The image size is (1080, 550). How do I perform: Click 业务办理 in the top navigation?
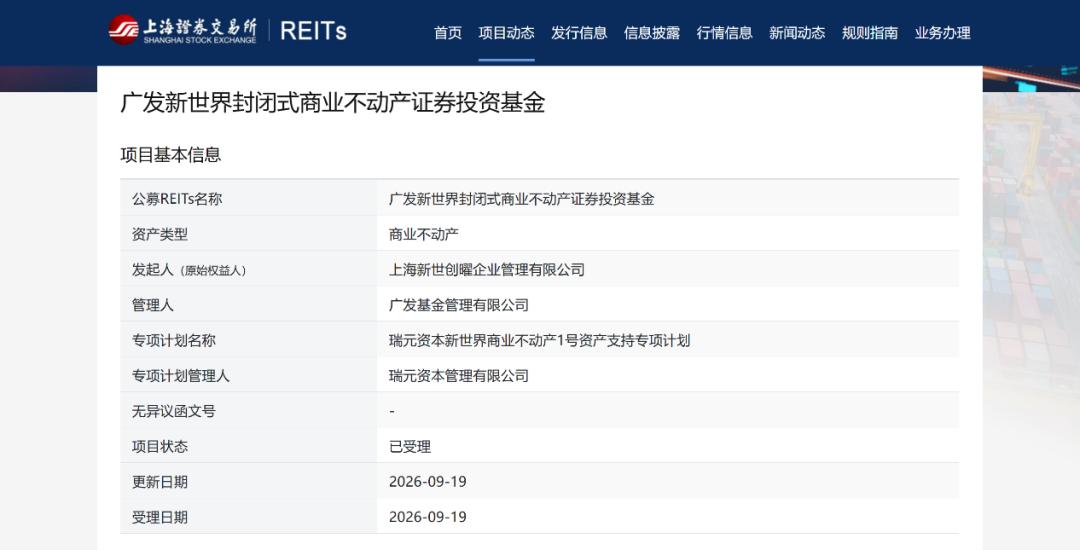pyautogui.click(x=942, y=32)
